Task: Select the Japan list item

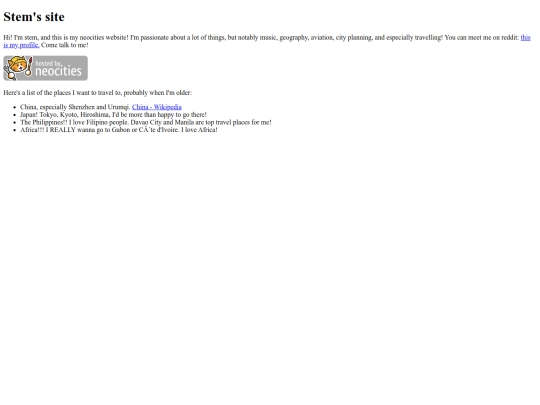Action: click(x=113, y=115)
